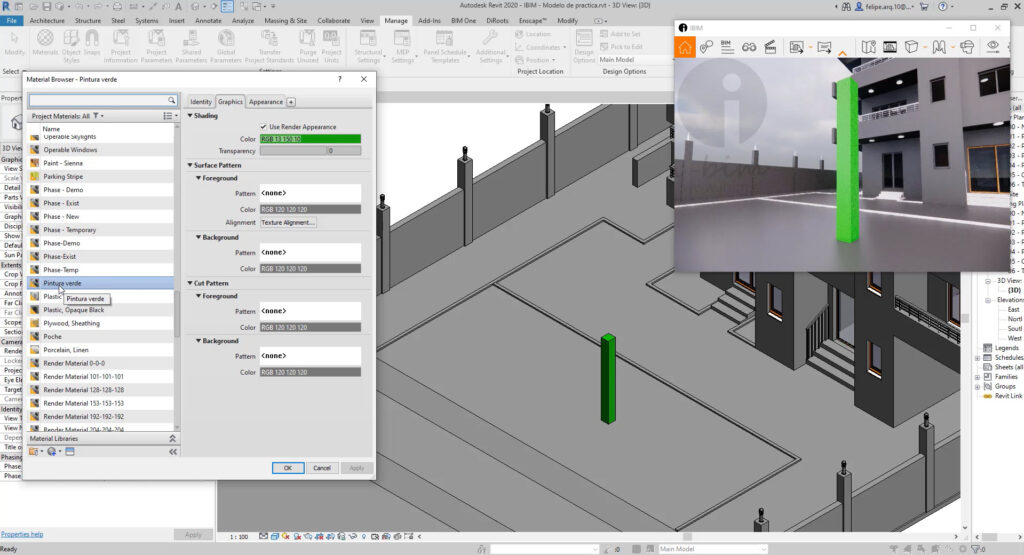Open the binoculars tool in IBIM toolbar
Viewport: 1024px width, 555px height.
[x=748, y=47]
